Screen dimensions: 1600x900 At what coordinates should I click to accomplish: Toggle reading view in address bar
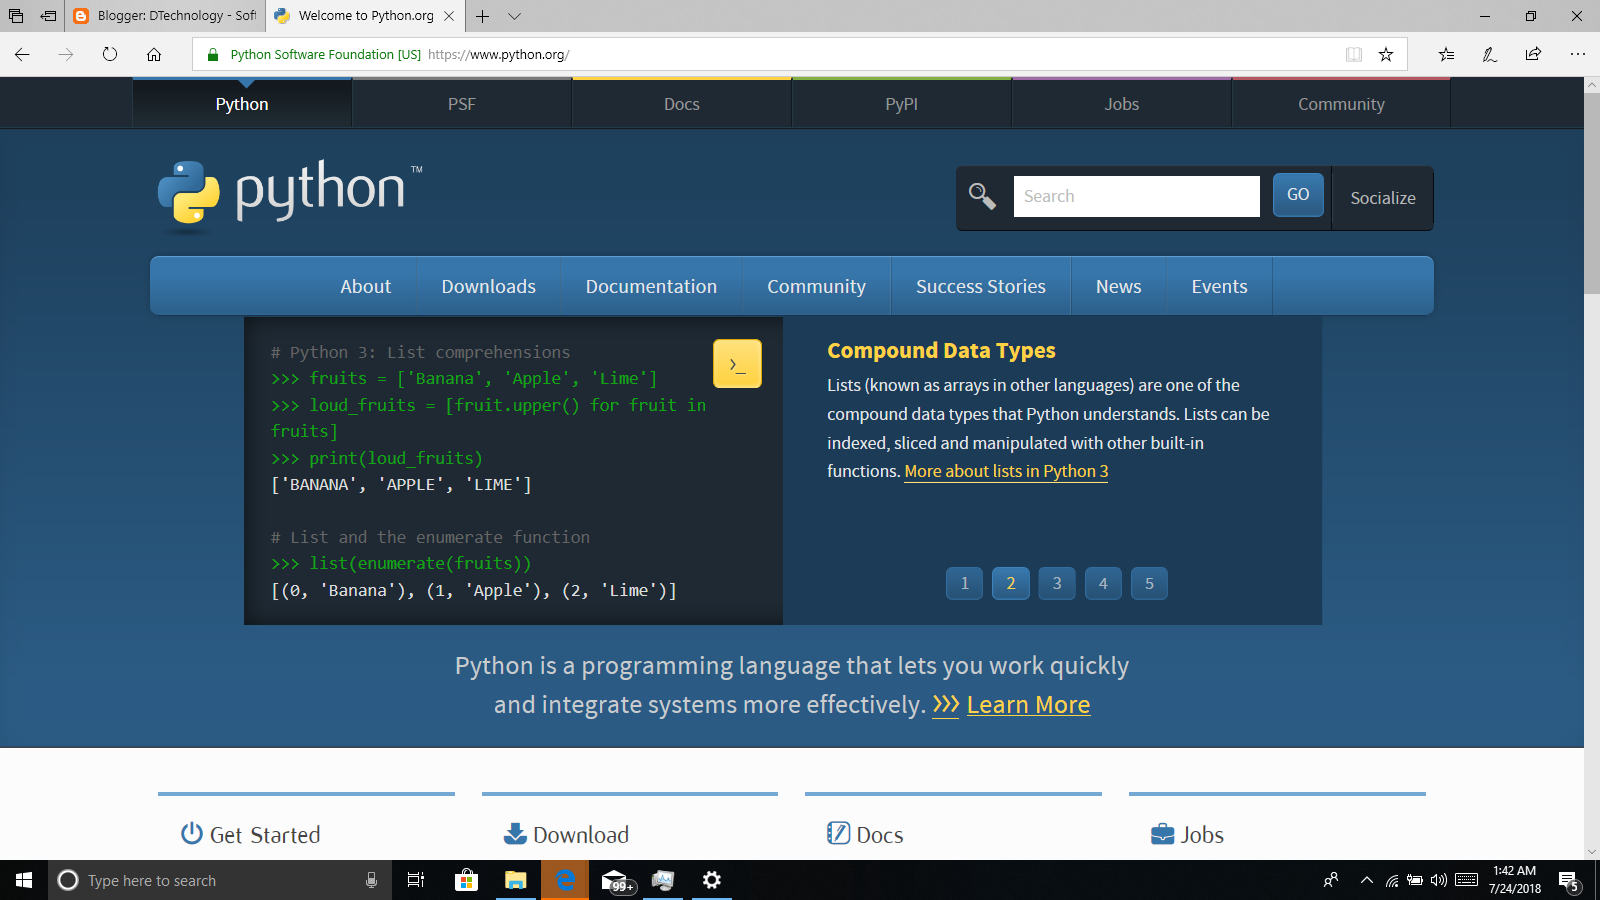[1354, 54]
